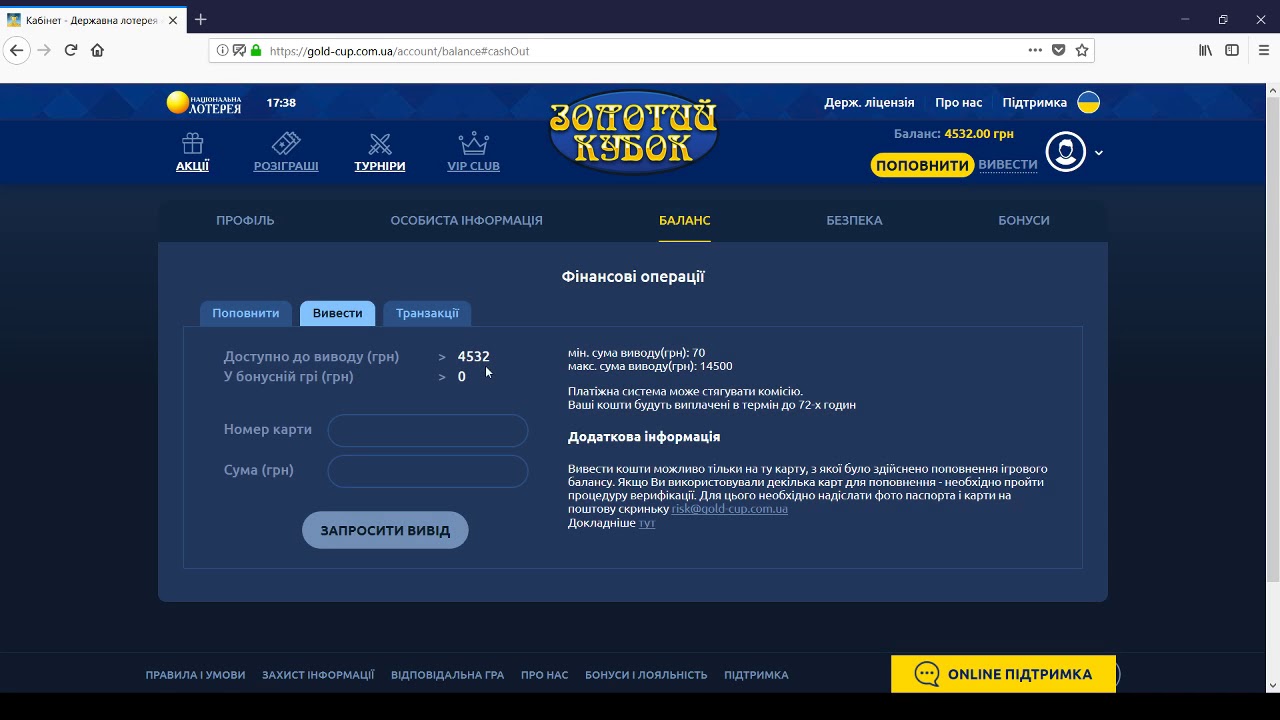Switch to Особиста інформація tab
1280x720 pixels.
tap(467, 220)
